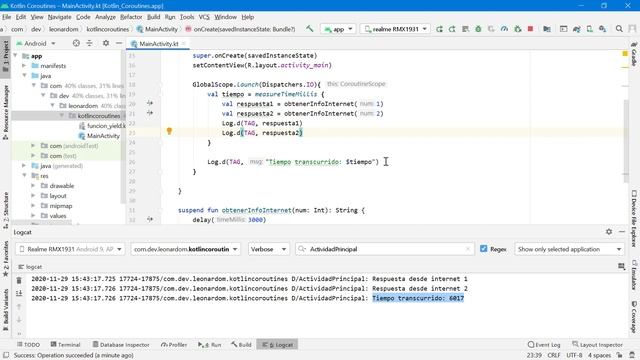Open Project panel gear options

click(x=106, y=43)
